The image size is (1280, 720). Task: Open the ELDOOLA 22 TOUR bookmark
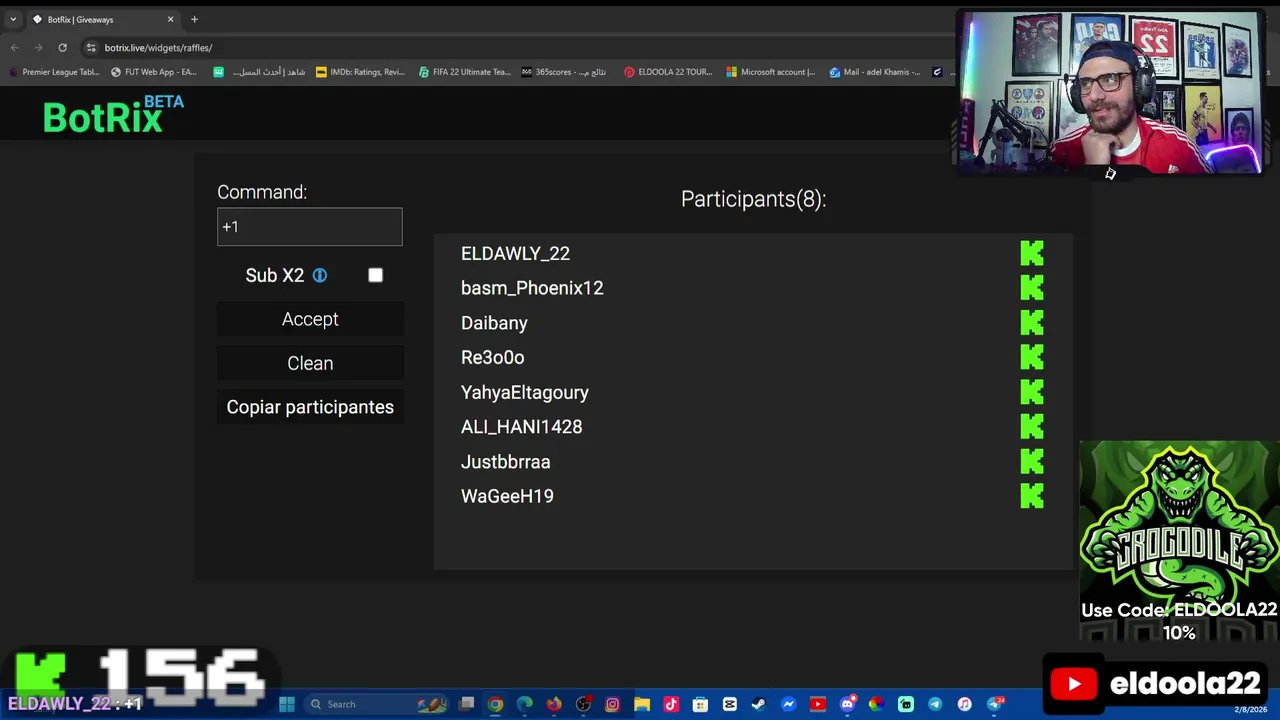667,72
